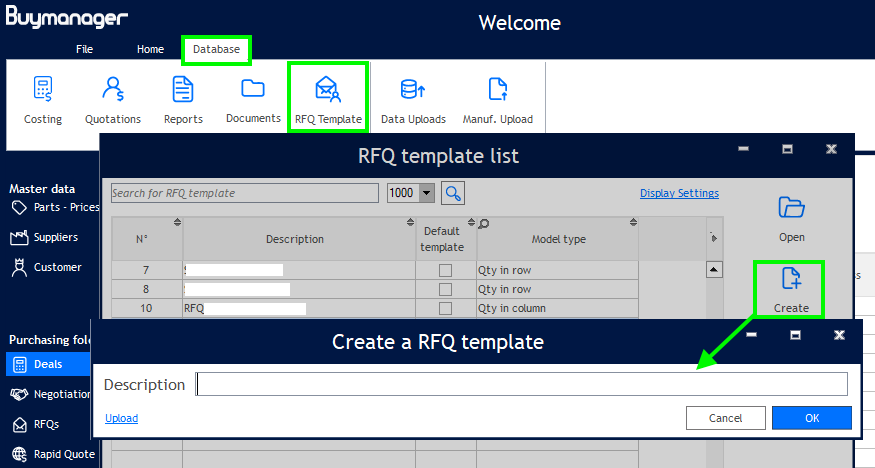Tick Default template checkbox for row 7
The width and height of the screenshot is (875, 468).
tap(445, 270)
